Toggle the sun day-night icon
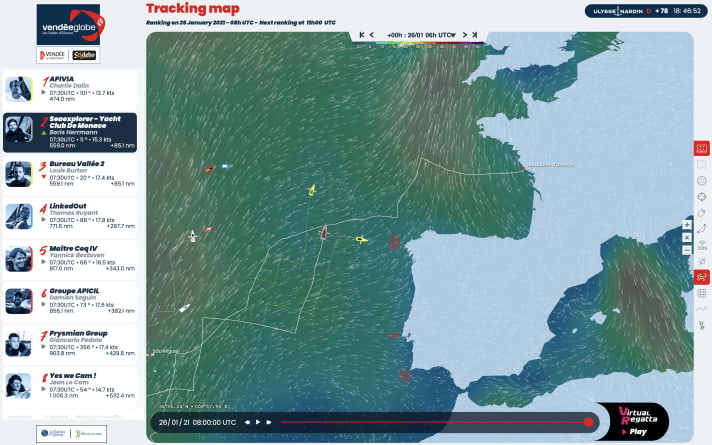712x445 pixels. pos(702,261)
